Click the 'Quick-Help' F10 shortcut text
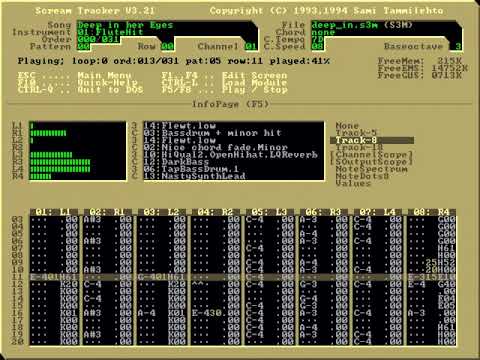480x360 pixels. point(107,82)
